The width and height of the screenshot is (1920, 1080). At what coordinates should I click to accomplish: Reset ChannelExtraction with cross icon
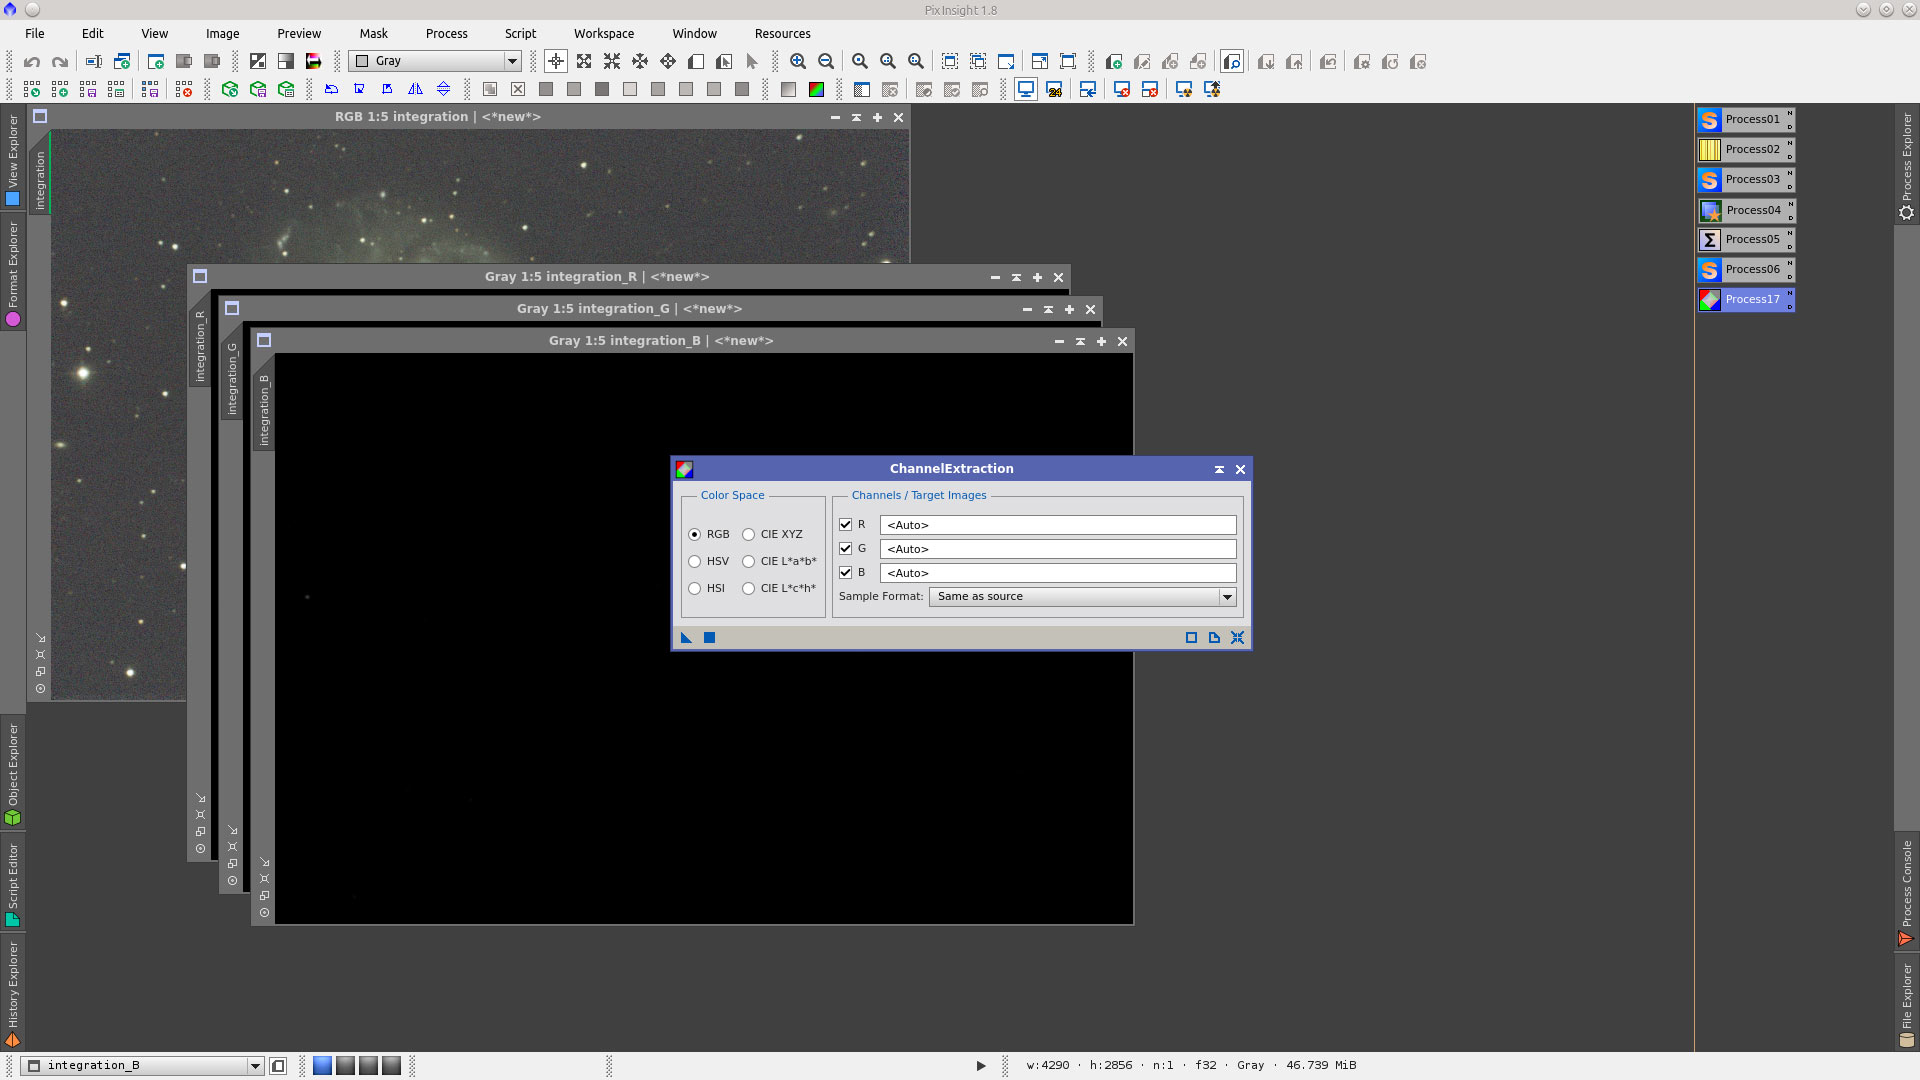(1237, 638)
